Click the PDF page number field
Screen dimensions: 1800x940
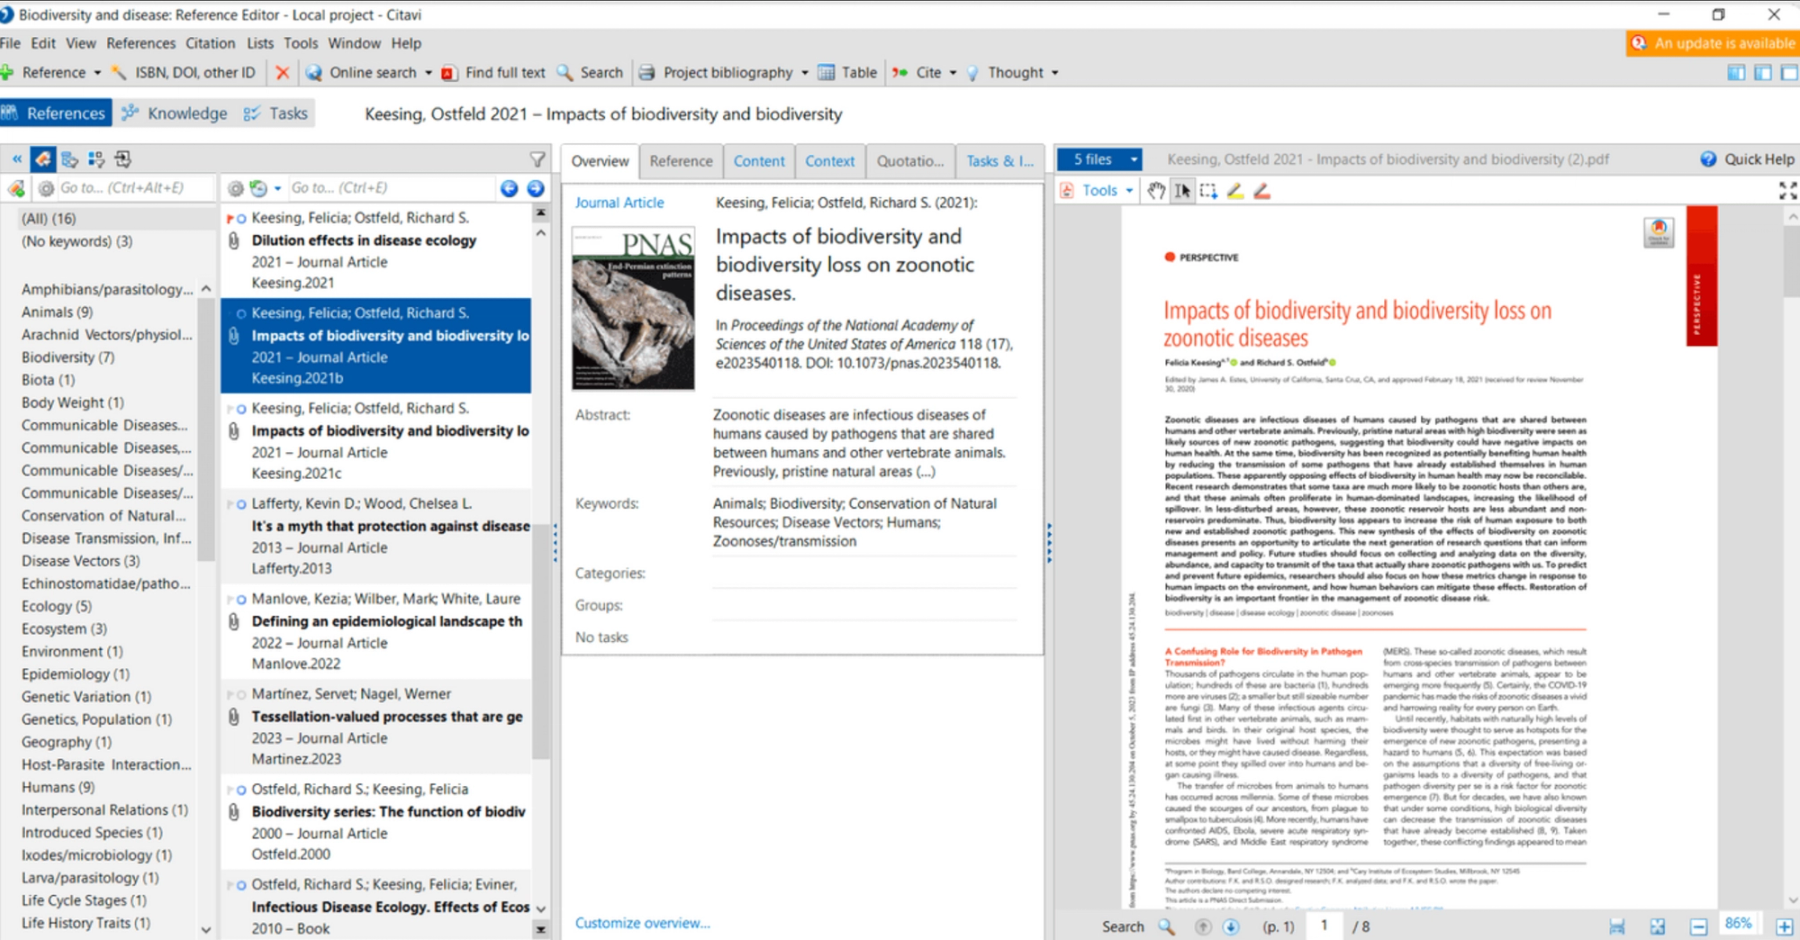pyautogui.click(x=1324, y=926)
